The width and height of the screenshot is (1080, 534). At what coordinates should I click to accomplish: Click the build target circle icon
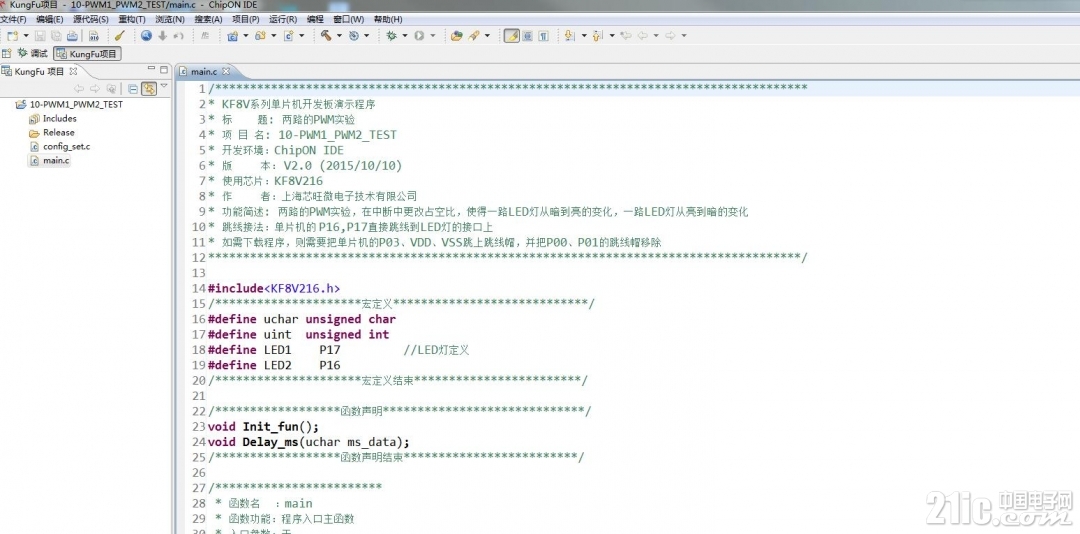353,36
